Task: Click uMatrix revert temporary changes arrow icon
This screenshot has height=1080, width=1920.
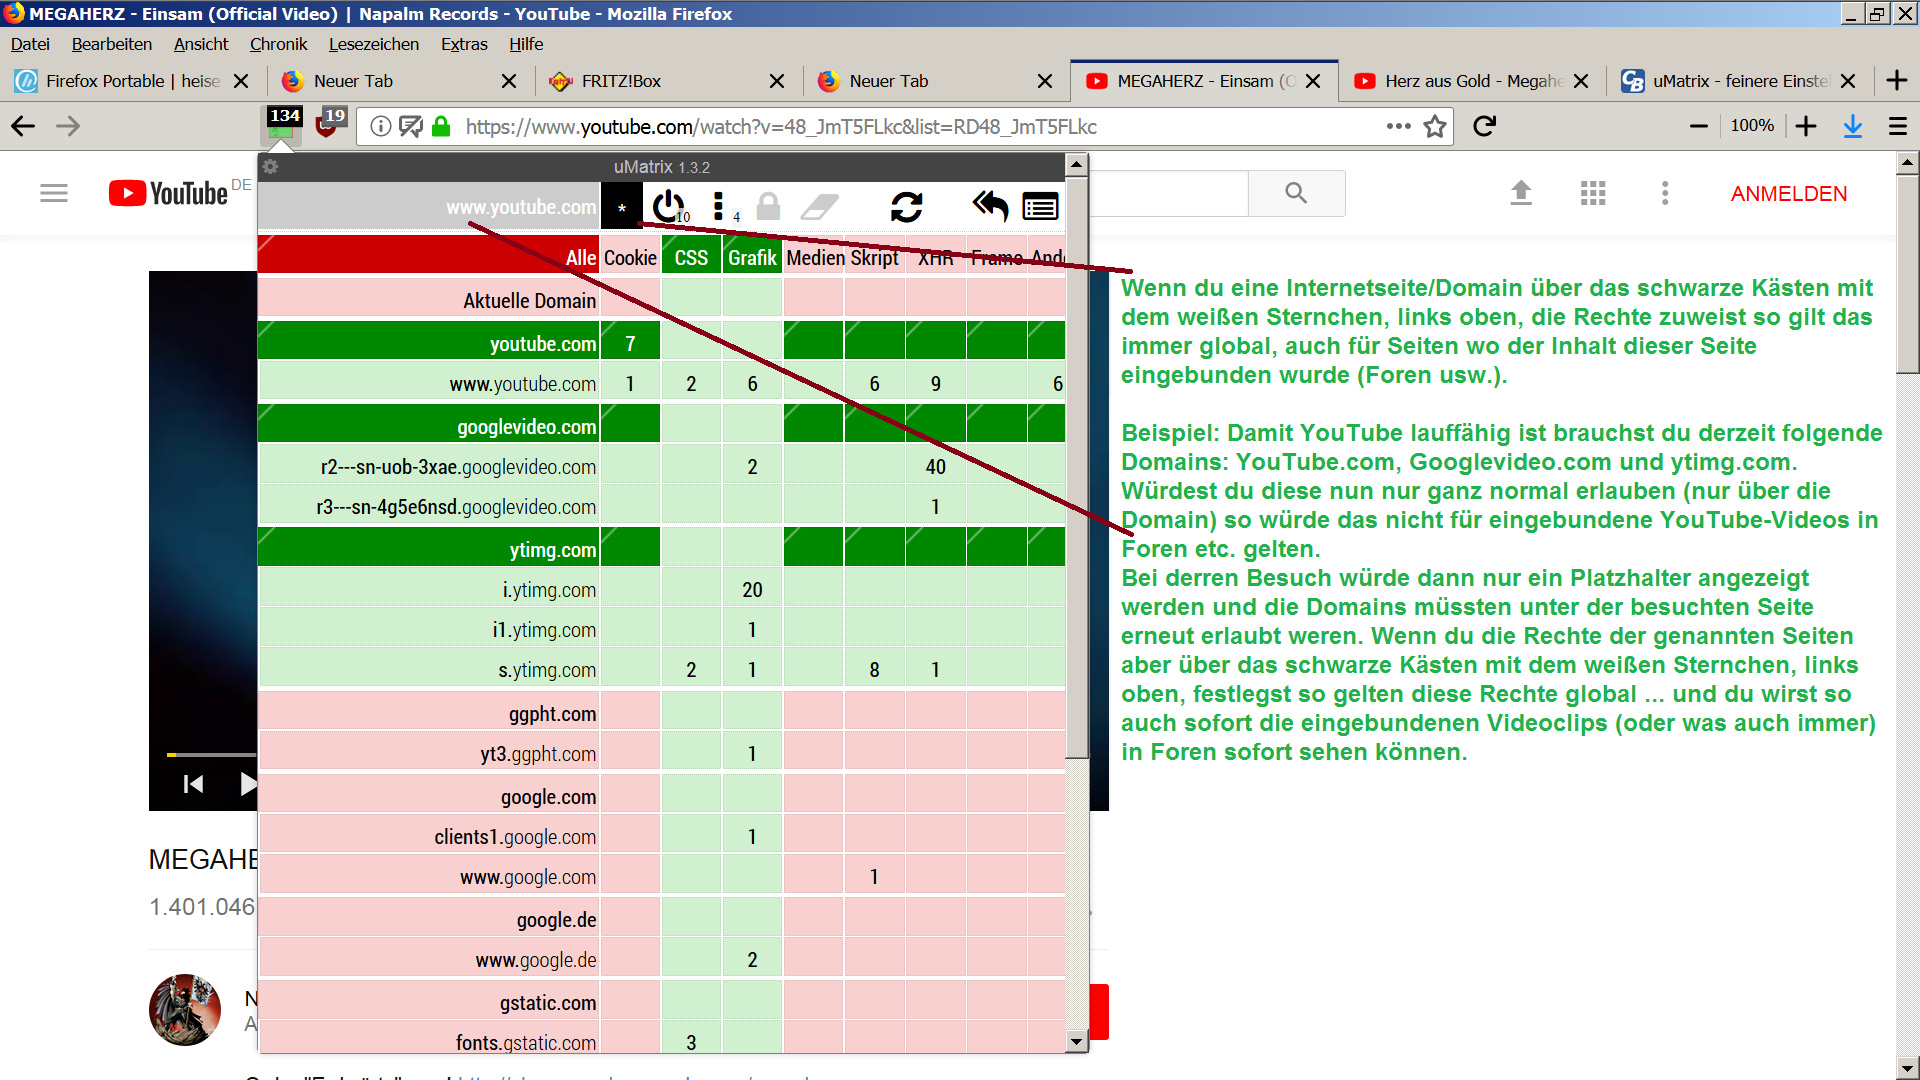Action: point(989,207)
